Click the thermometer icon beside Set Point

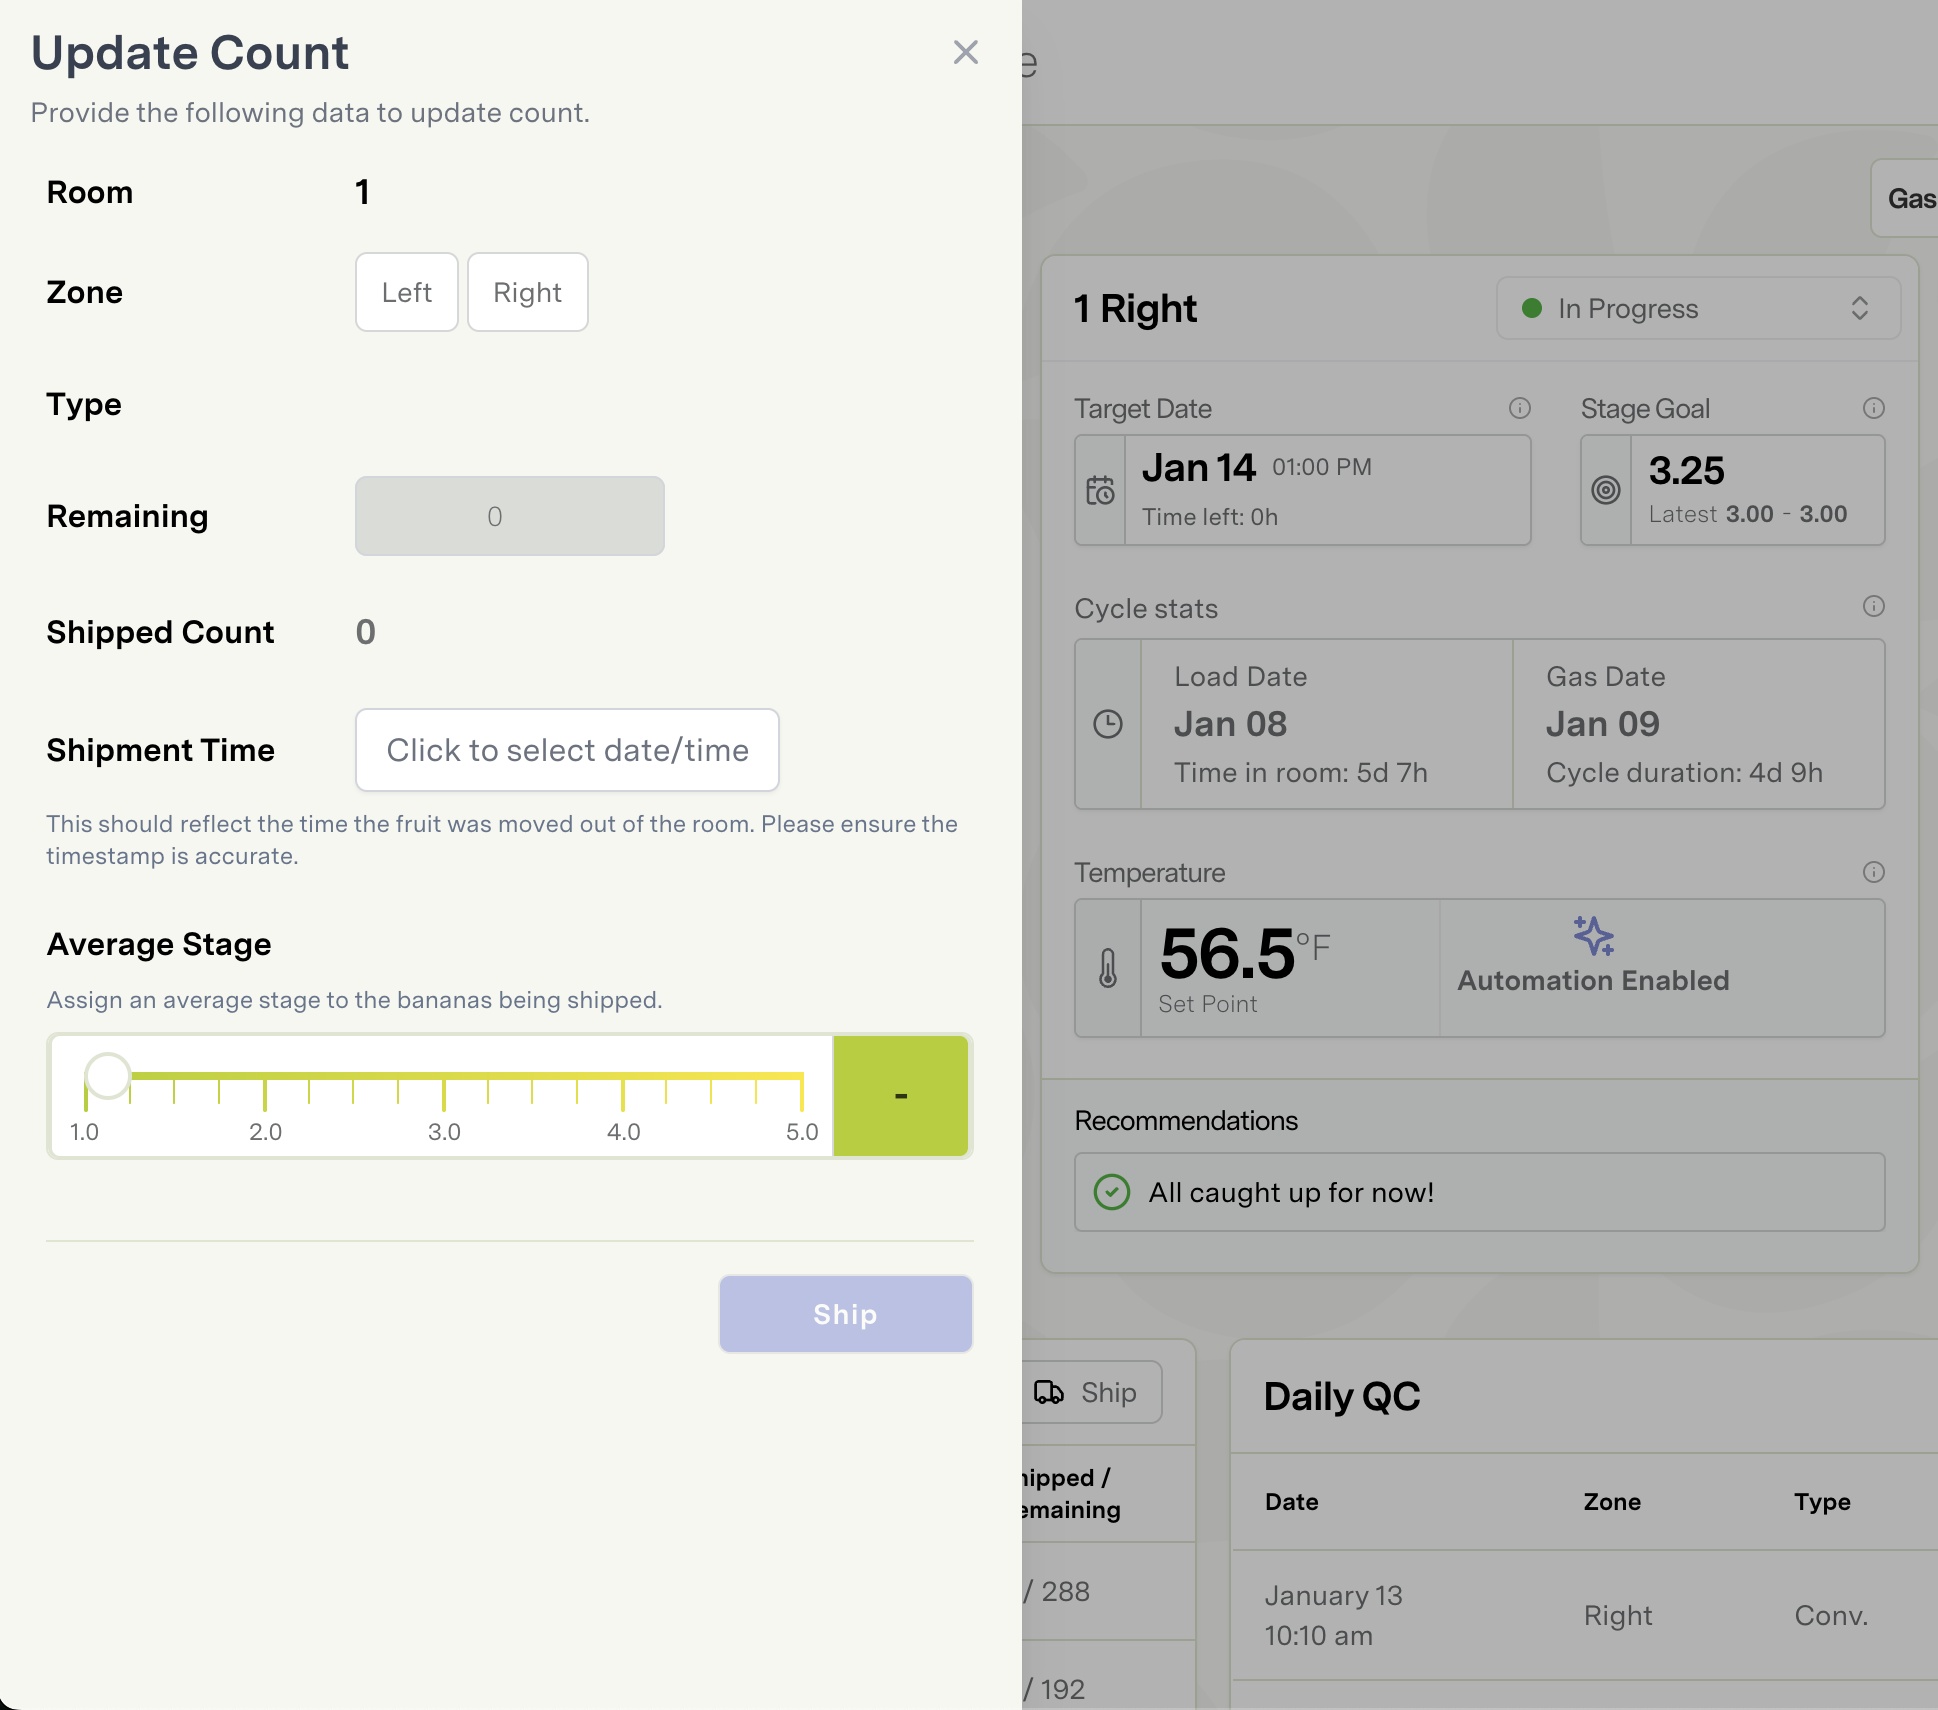[x=1107, y=968]
